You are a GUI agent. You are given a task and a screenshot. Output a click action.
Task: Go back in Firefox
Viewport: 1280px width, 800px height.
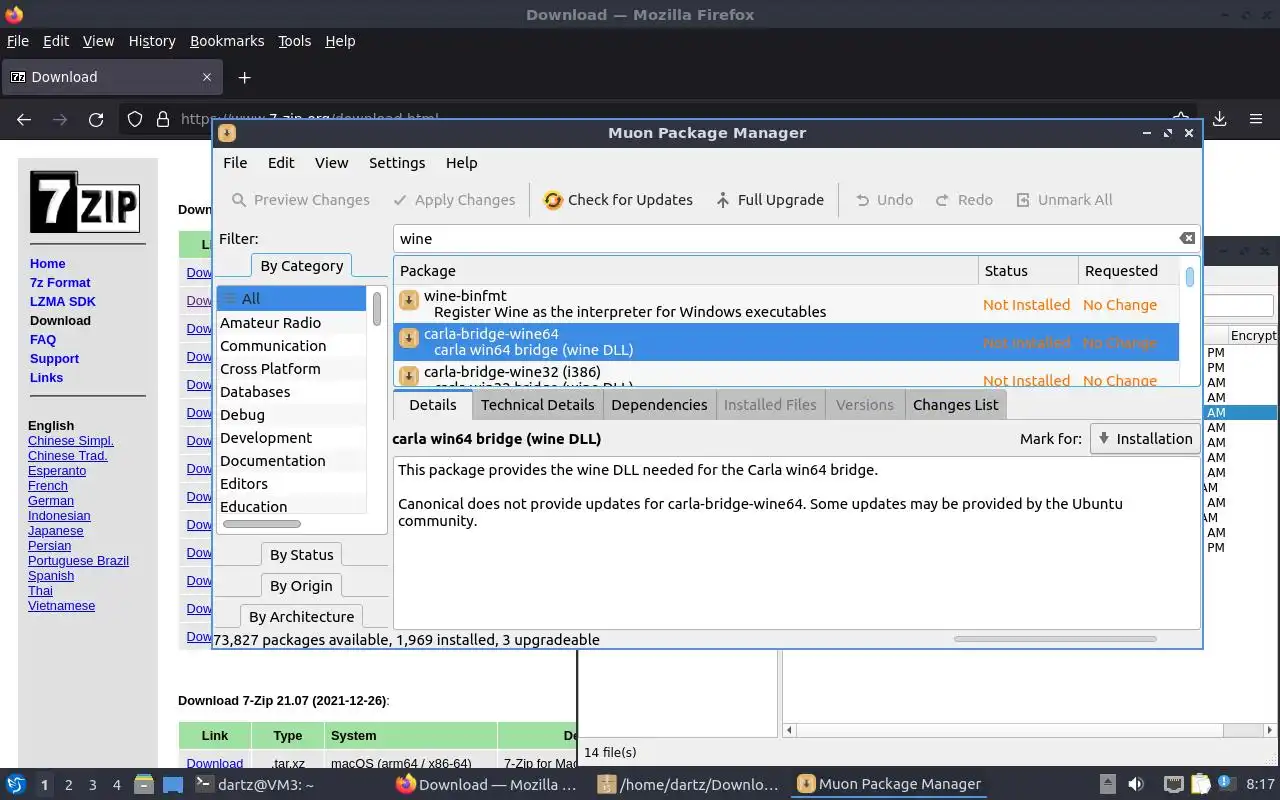pyautogui.click(x=24, y=119)
